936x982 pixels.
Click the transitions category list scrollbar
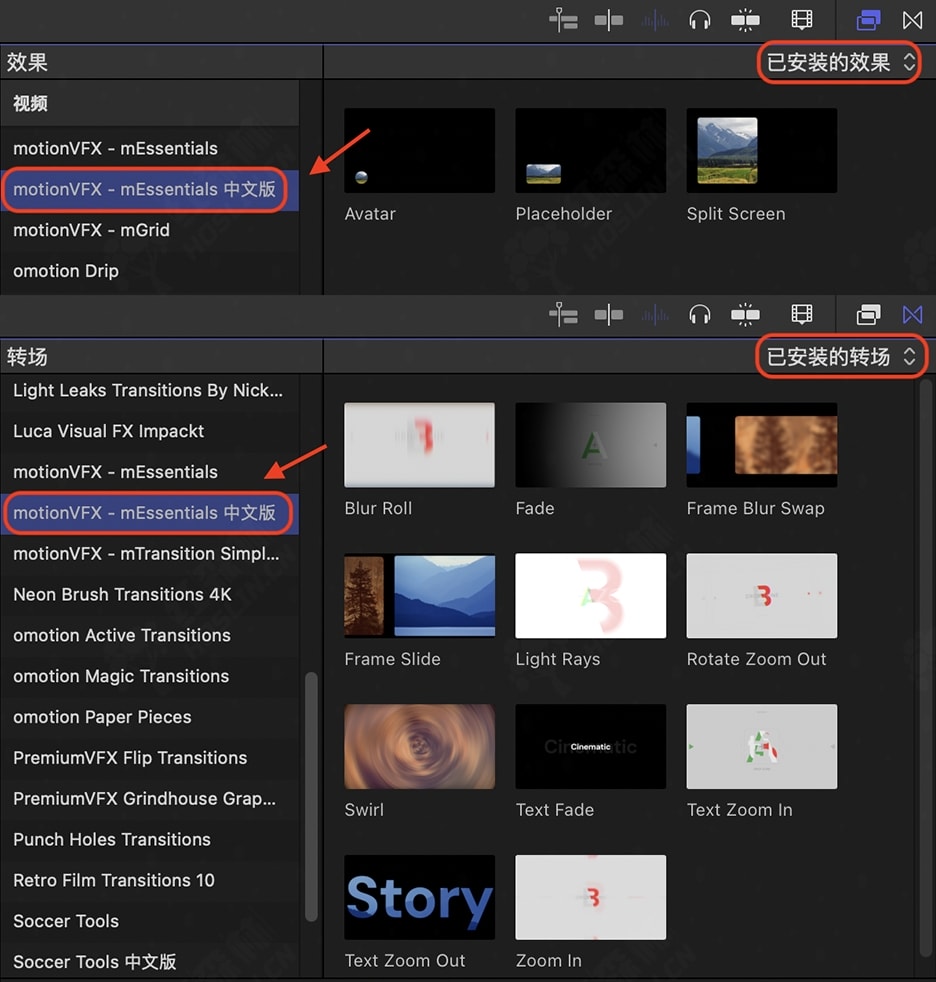pos(311,797)
